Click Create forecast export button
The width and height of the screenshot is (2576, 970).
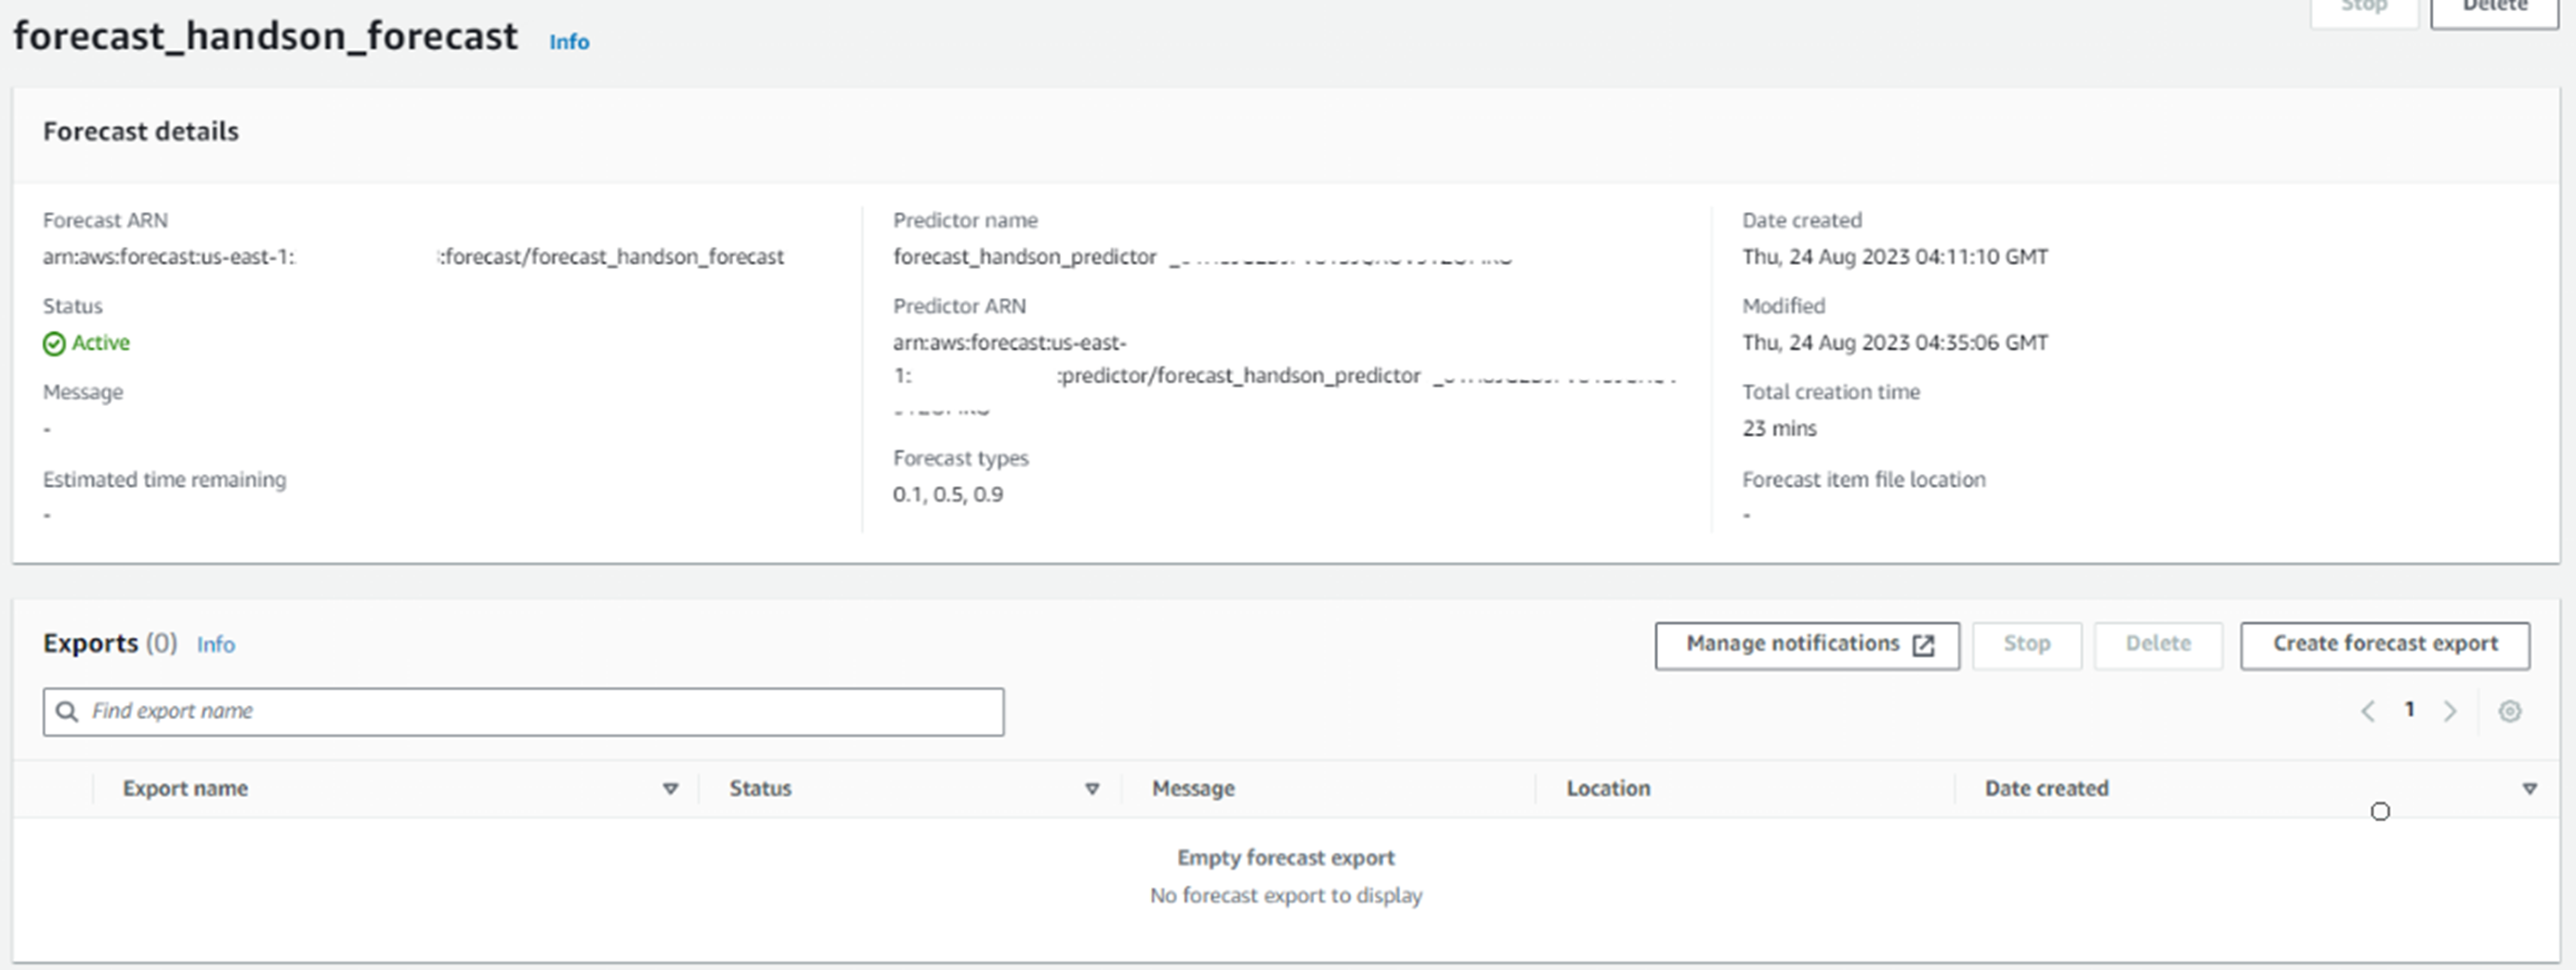pos(2385,645)
